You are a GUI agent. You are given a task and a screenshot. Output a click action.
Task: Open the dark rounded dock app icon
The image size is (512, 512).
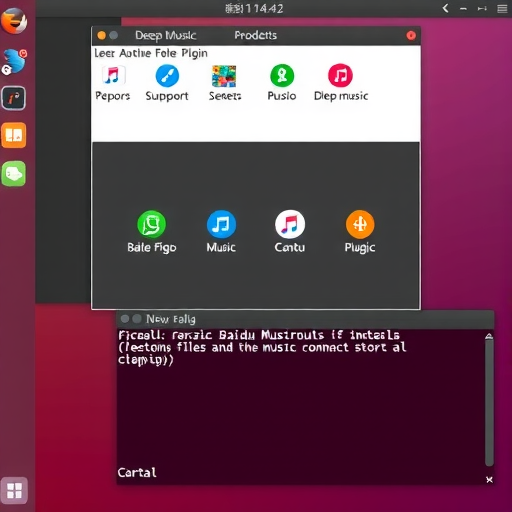coord(14,98)
